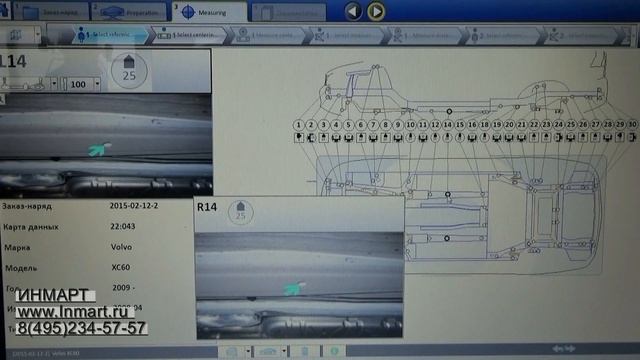This screenshot has height=360, width=640.
Task: Go forward with the yellow-ringed right arrow
Action: coord(376,11)
